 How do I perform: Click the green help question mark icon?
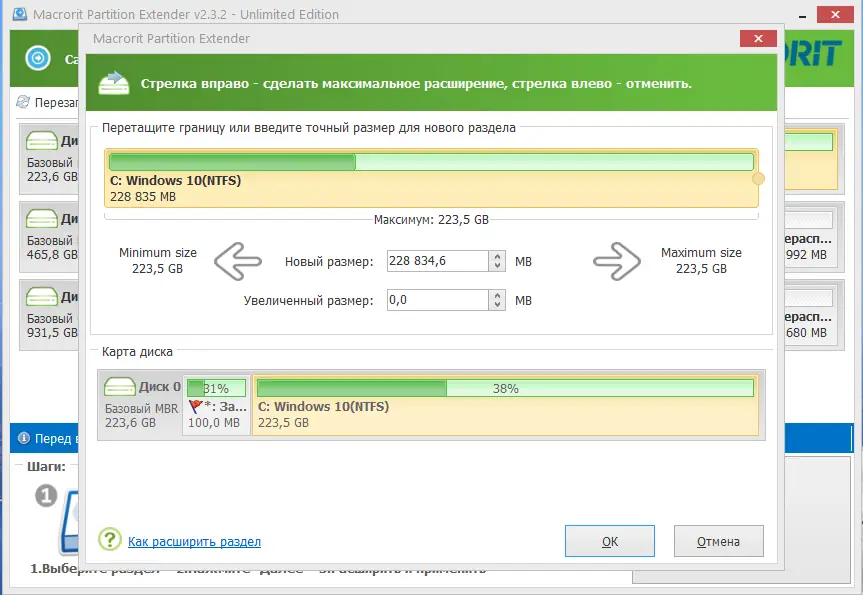(x=110, y=539)
